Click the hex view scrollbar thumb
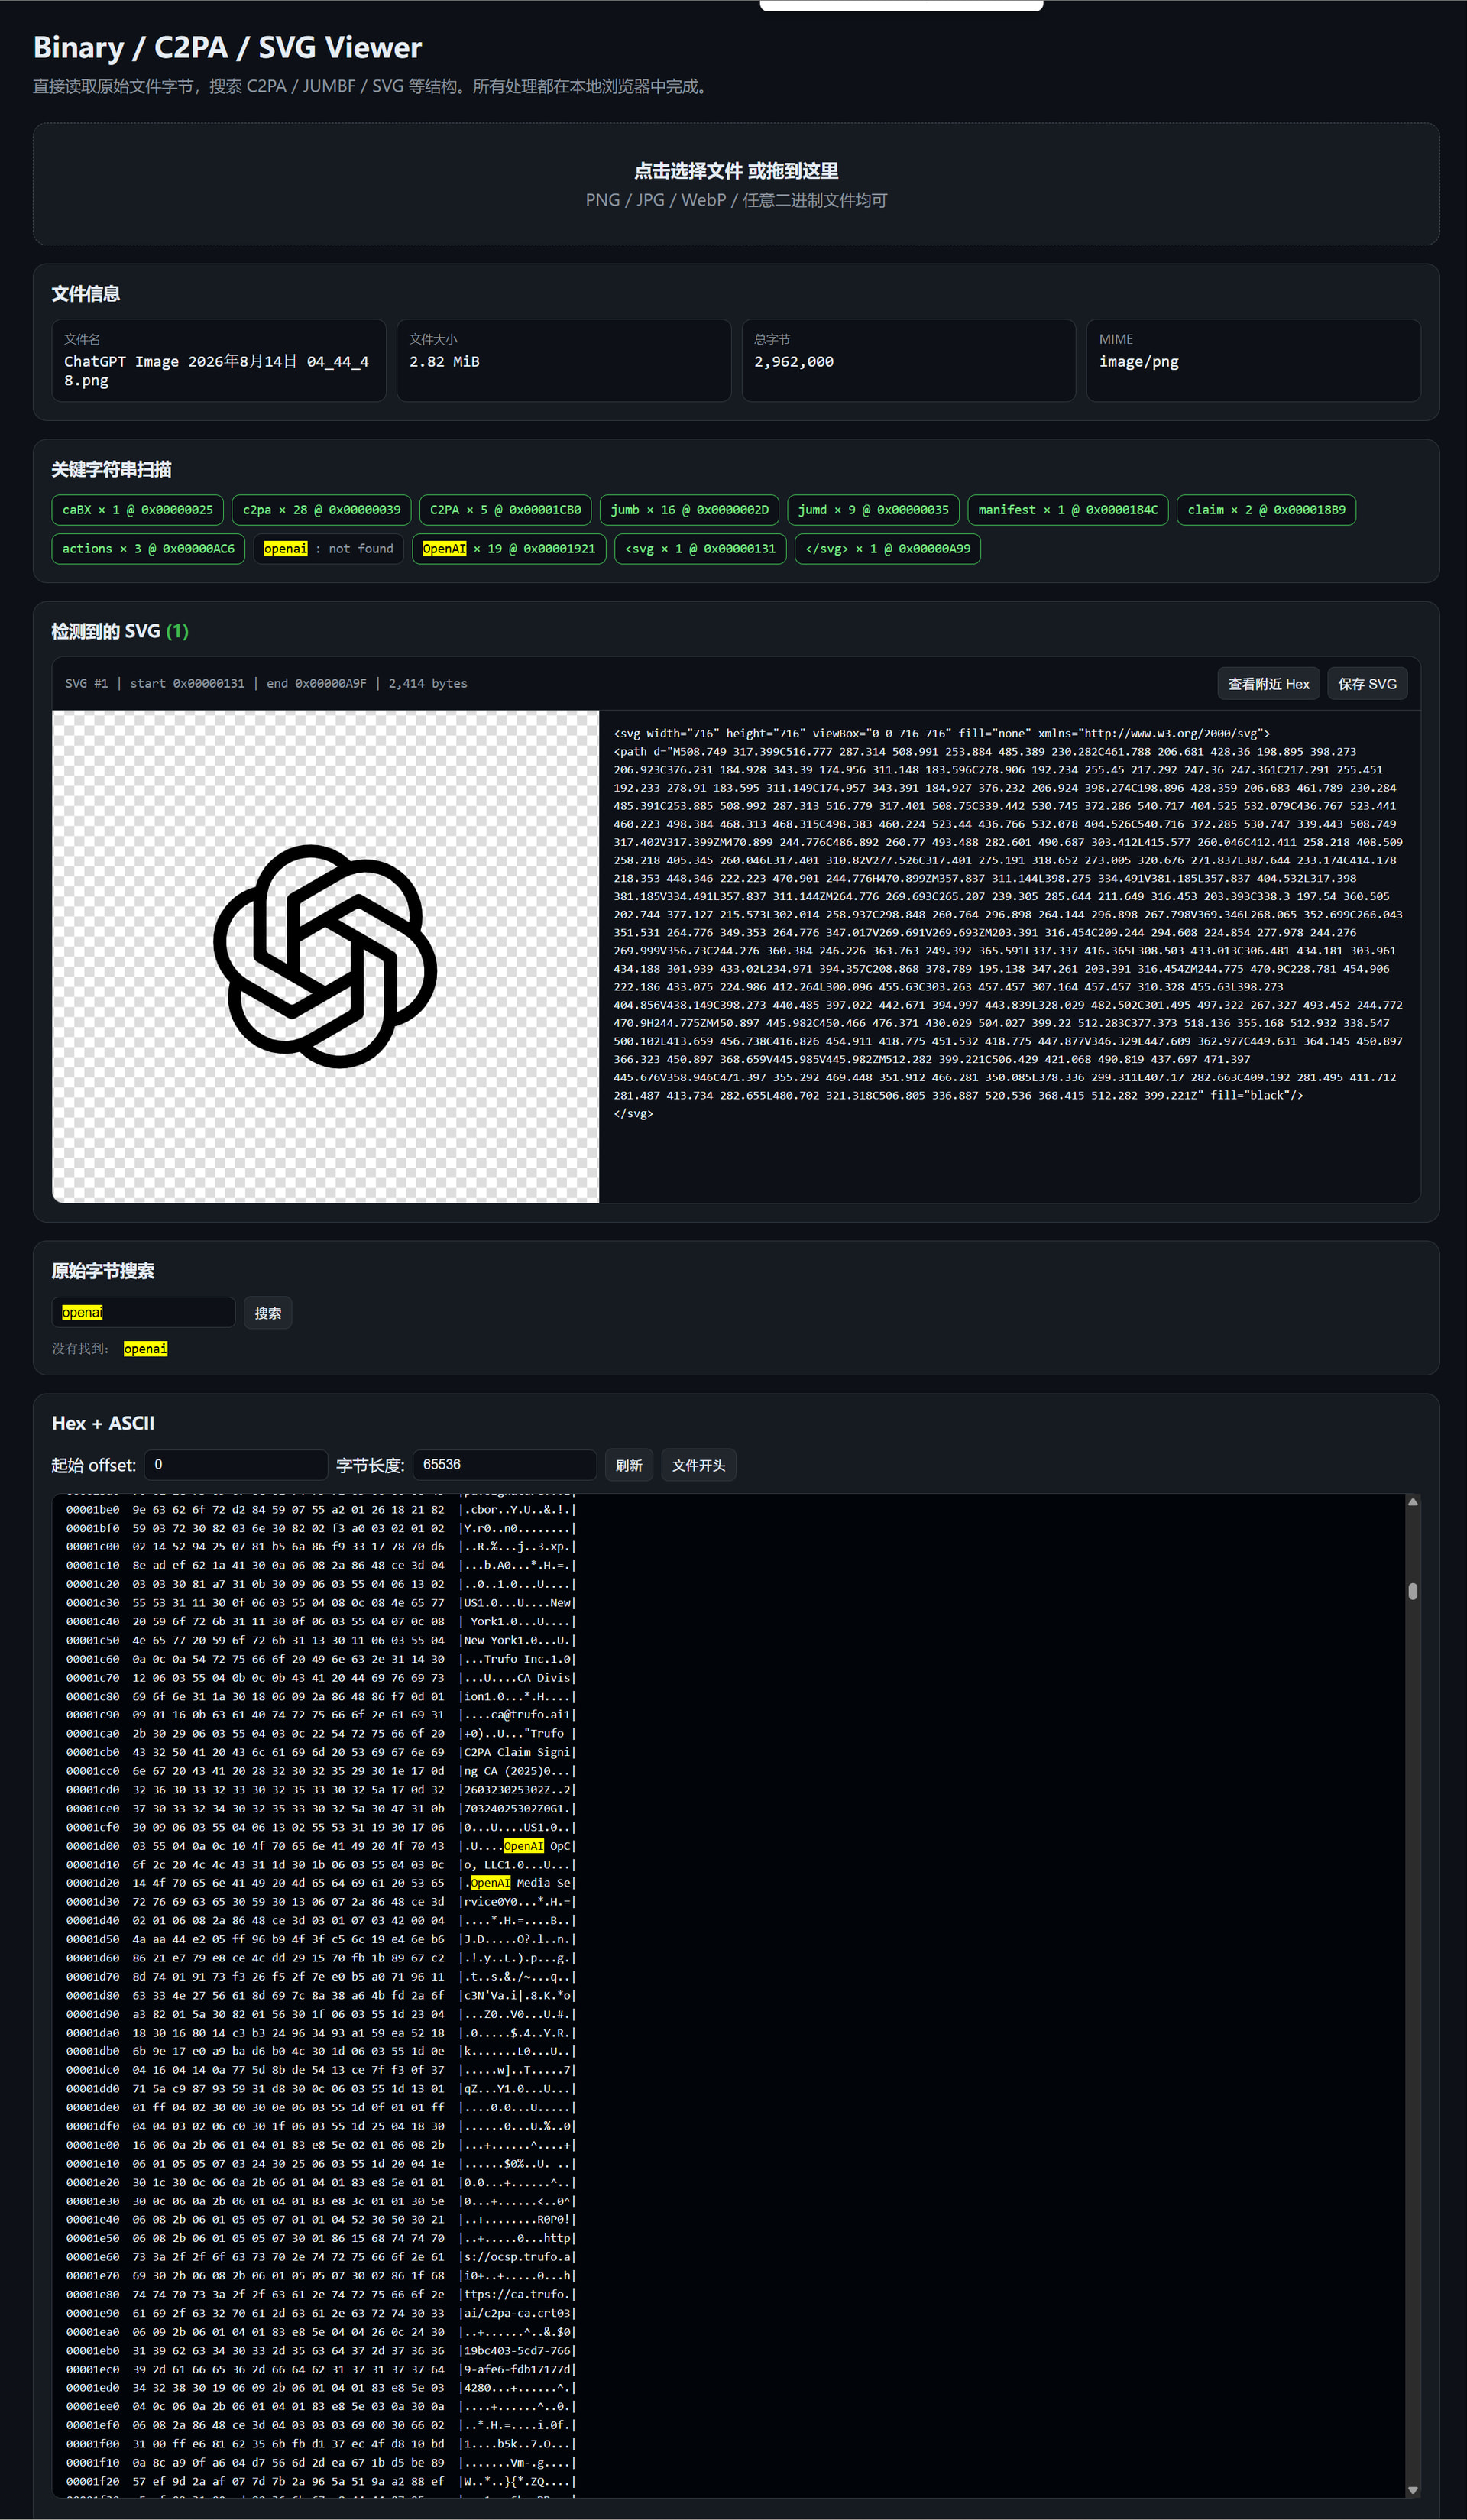The image size is (1467, 2520). [x=1413, y=1591]
